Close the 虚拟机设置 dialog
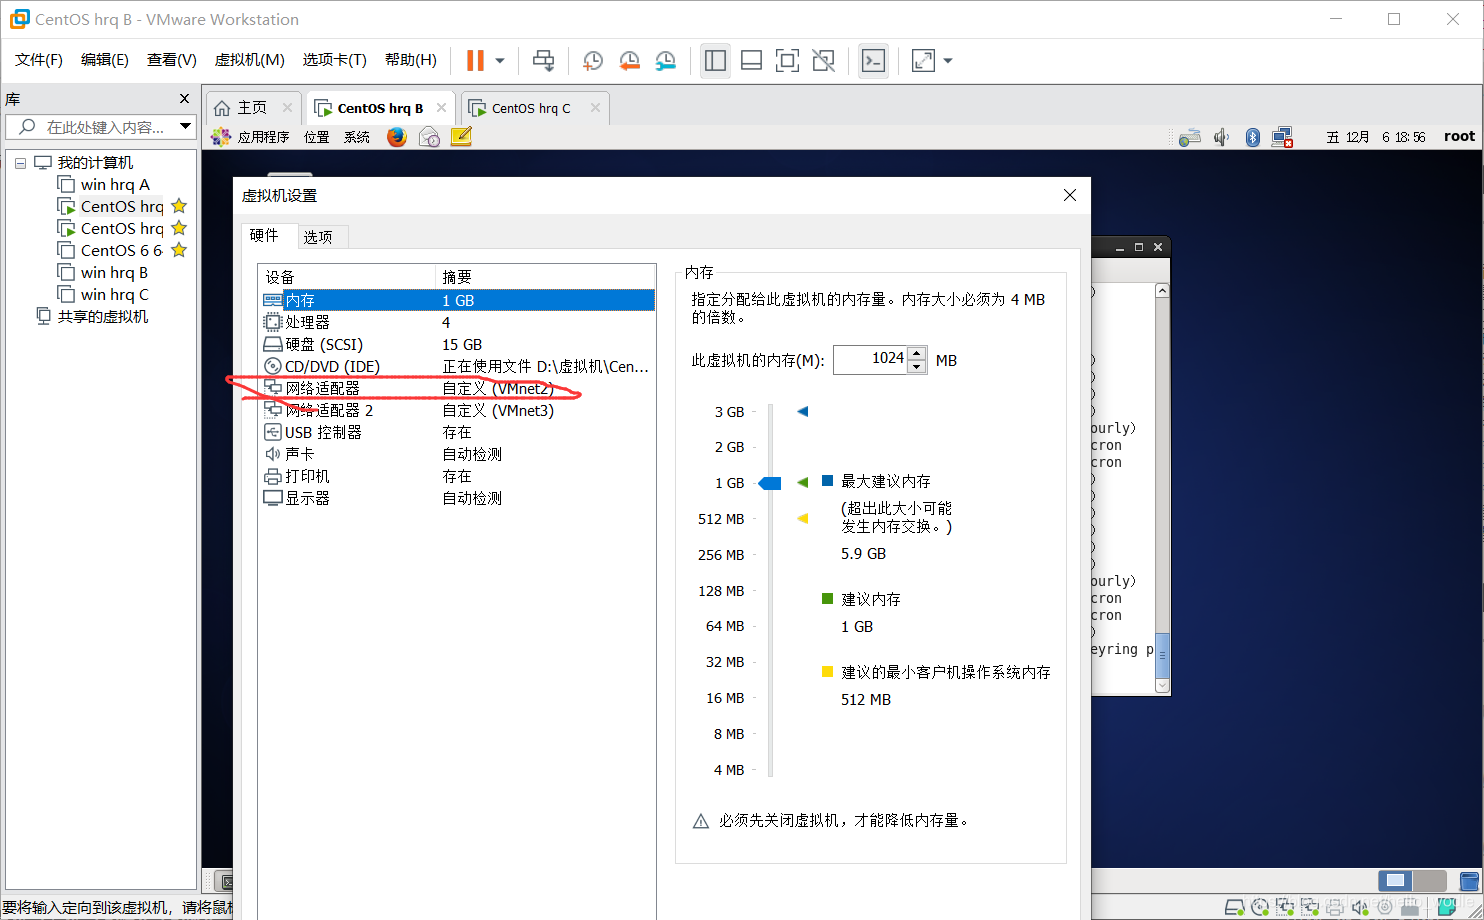This screenshot has width=1484, height=920. (1070, 195)
